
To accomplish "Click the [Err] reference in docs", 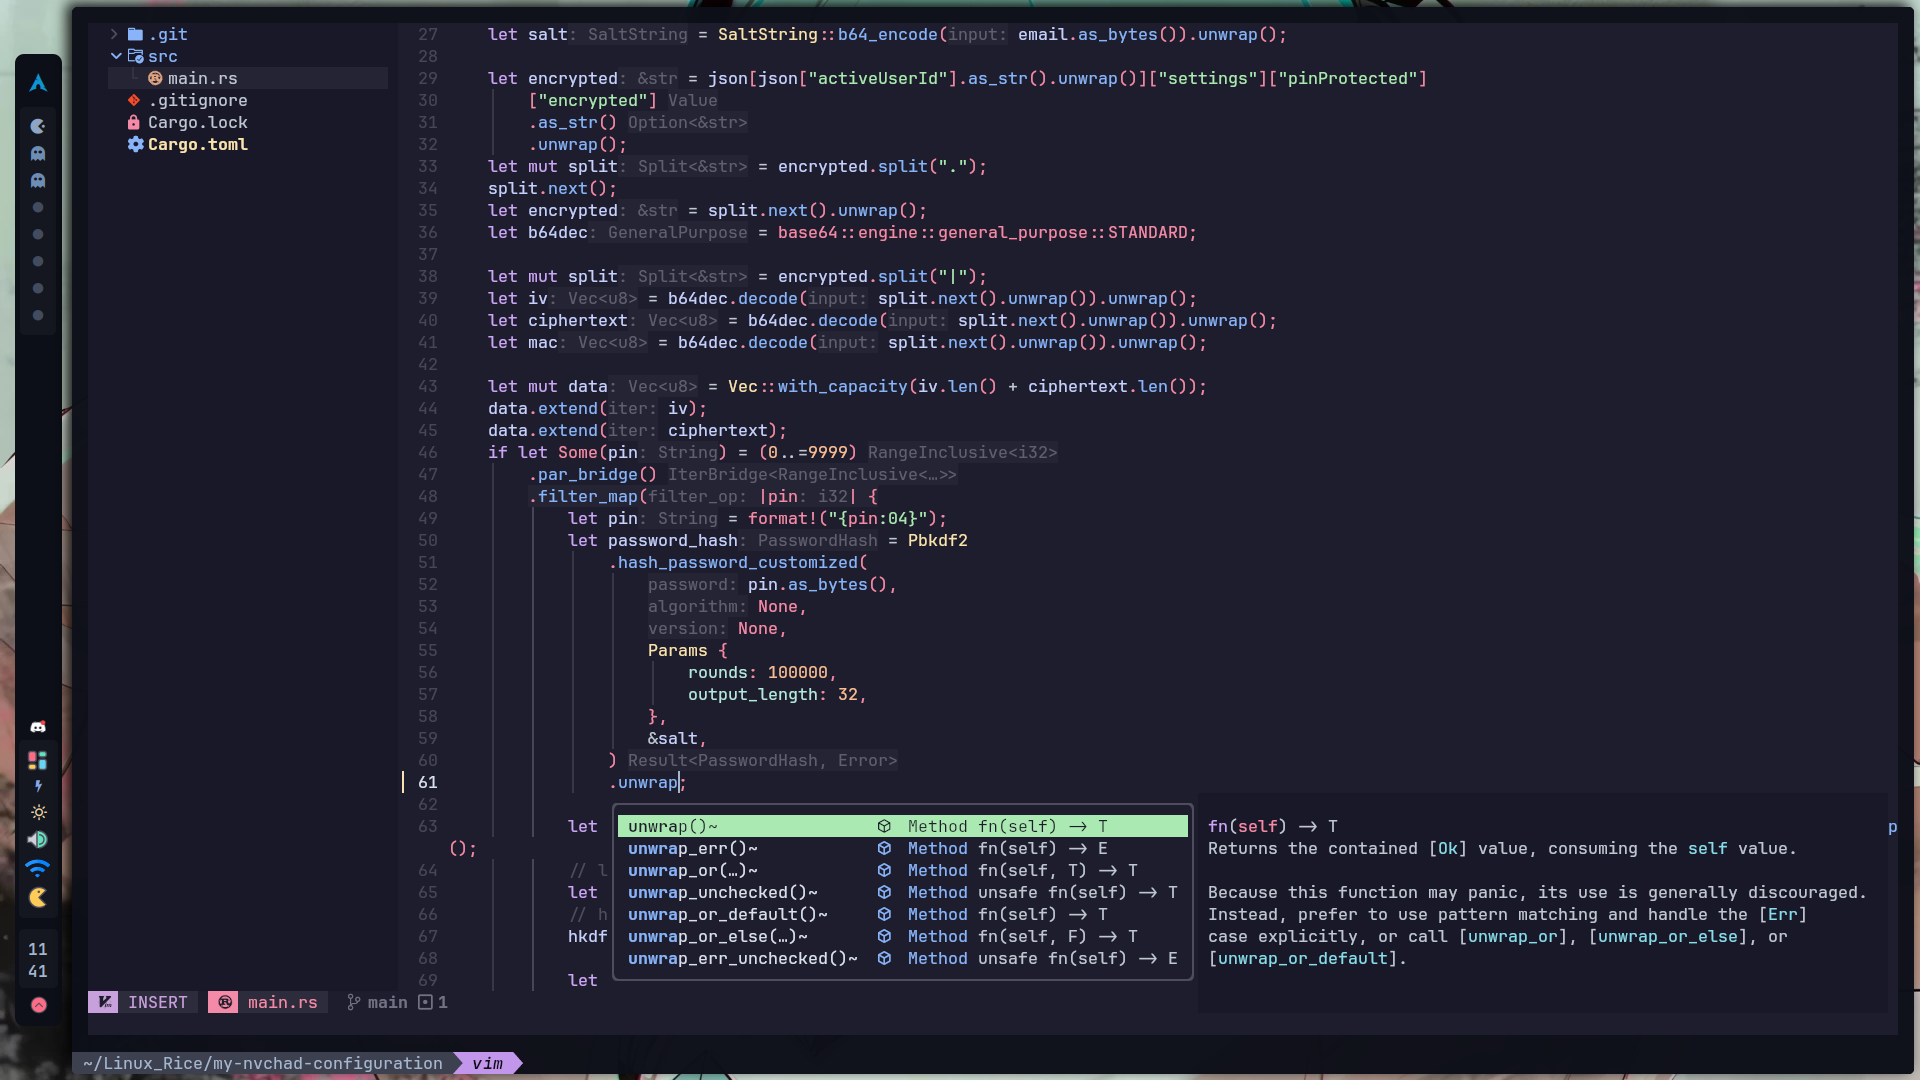I will (1782, 914).
